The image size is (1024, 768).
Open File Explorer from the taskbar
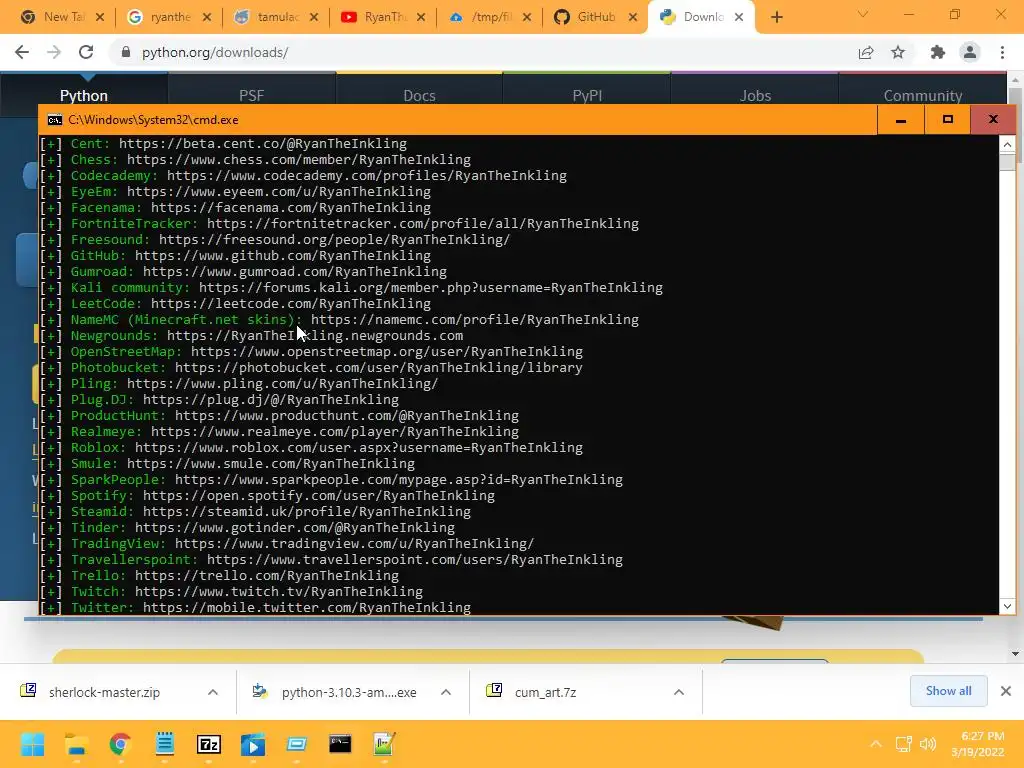click(x=76, y=744)
